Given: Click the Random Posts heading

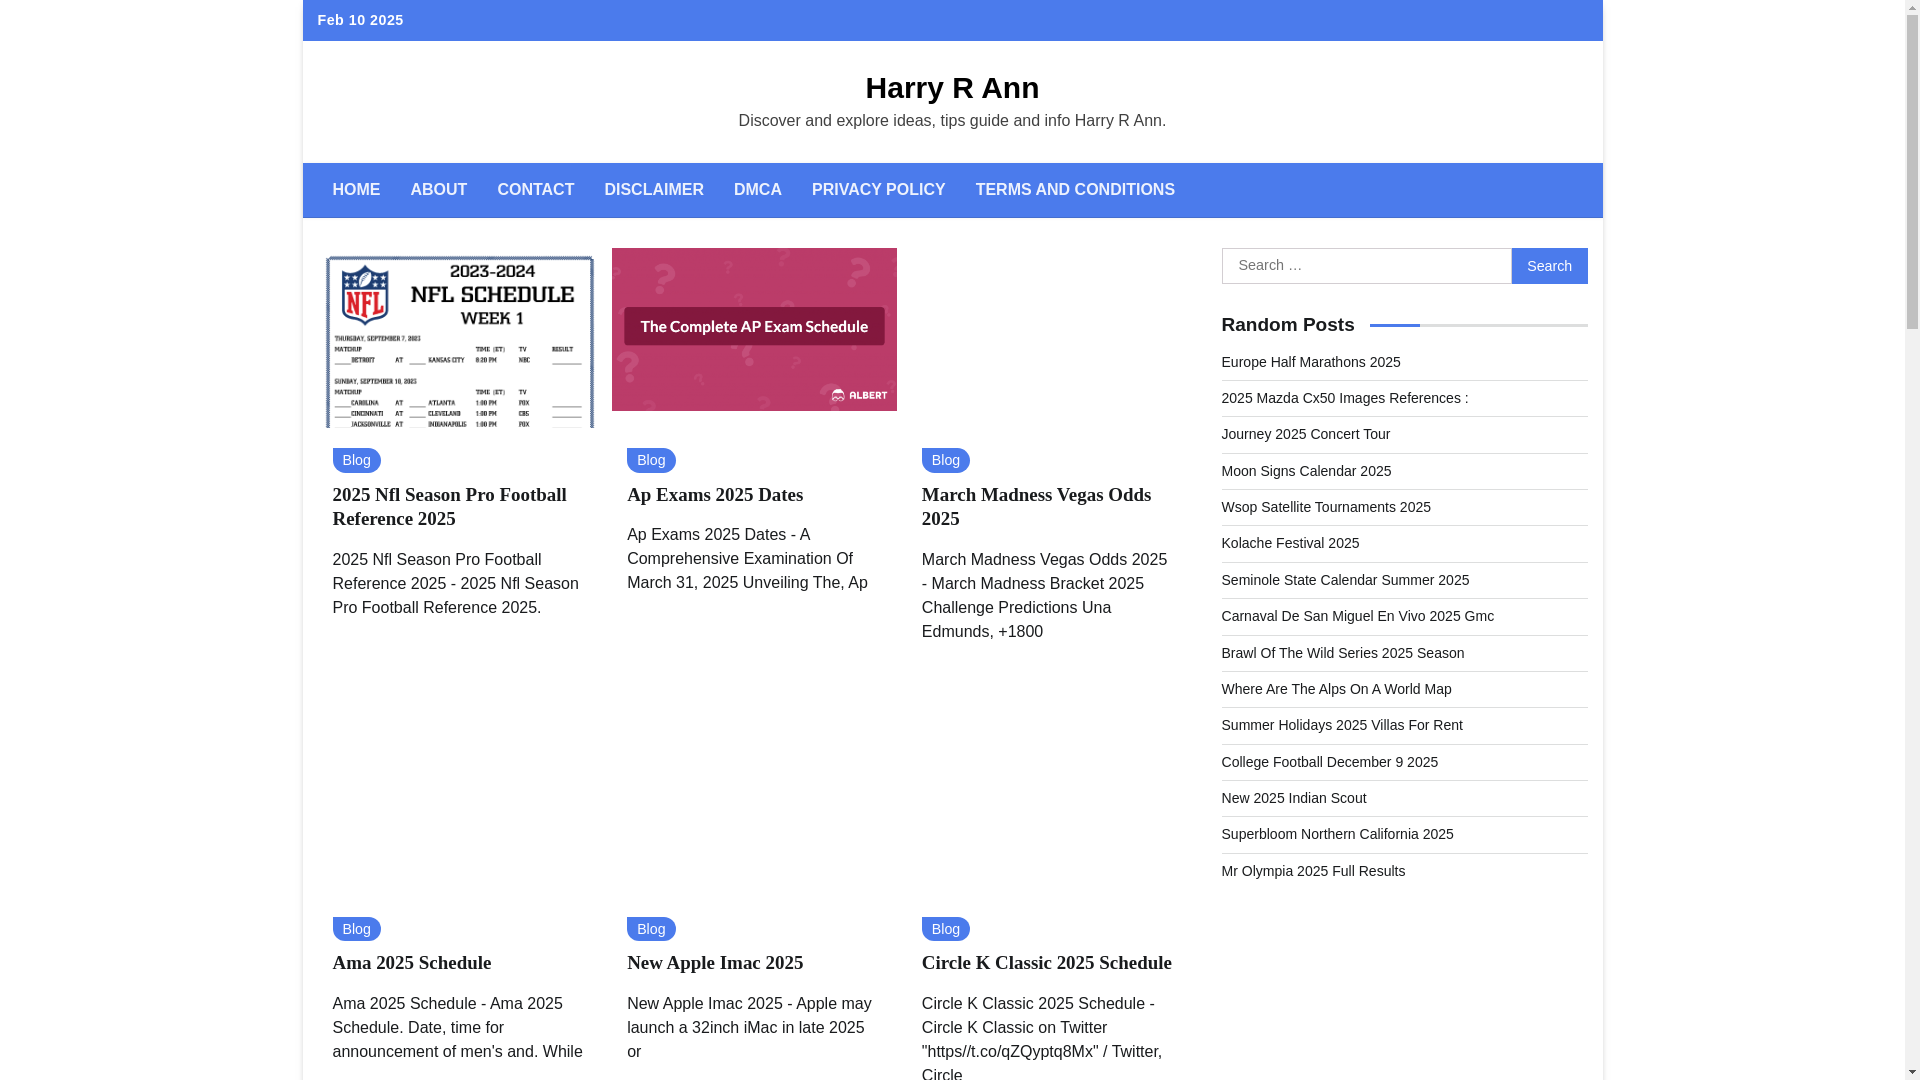Looking at the screenshot, I should (x=1287, y=325).
